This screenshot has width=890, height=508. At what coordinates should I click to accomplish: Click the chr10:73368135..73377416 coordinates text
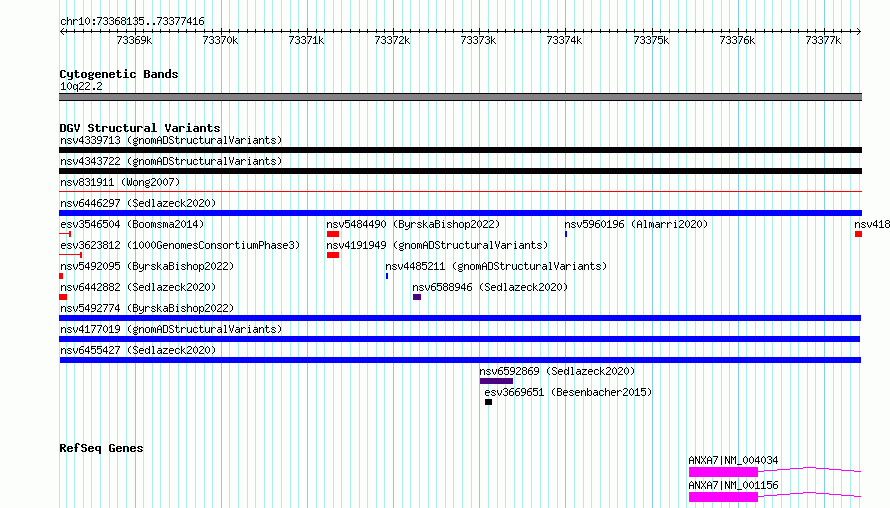coord(132,21)
